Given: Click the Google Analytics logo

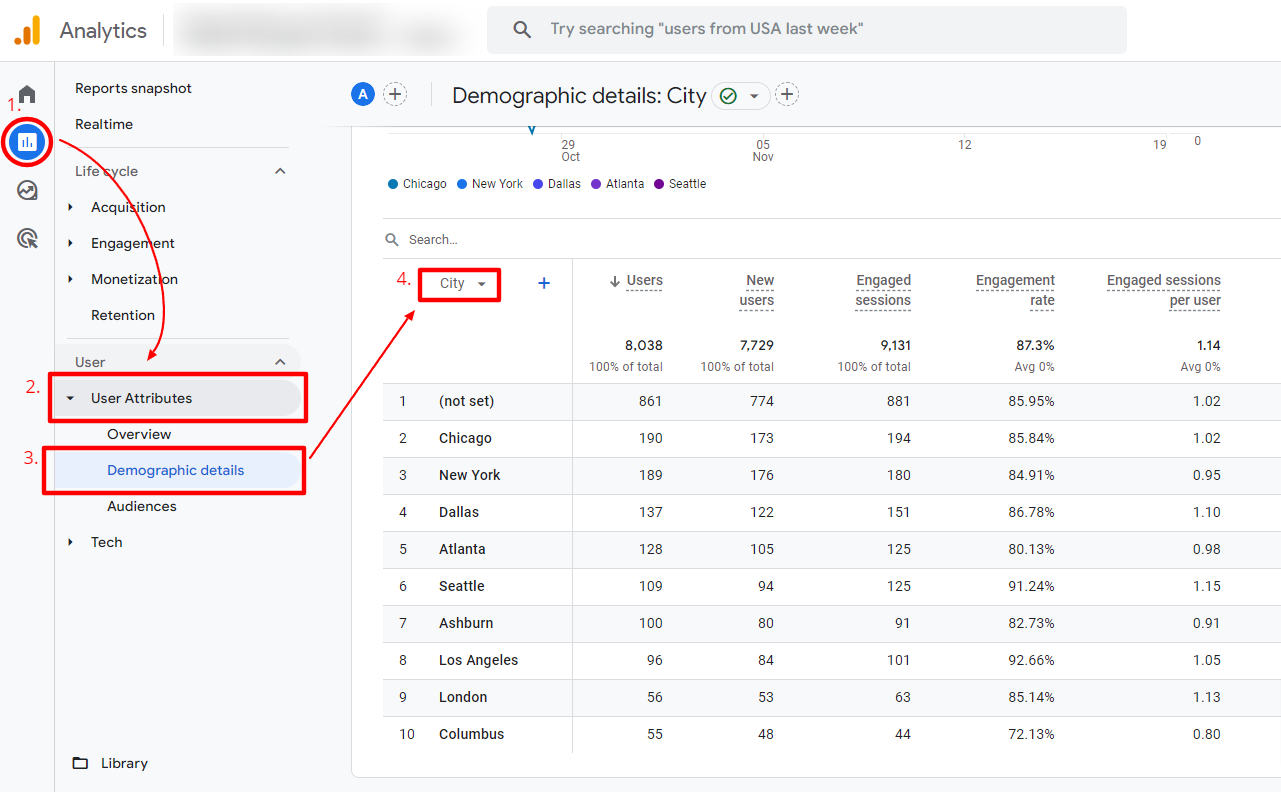Looking at the screenshot, I should [27, 30].
